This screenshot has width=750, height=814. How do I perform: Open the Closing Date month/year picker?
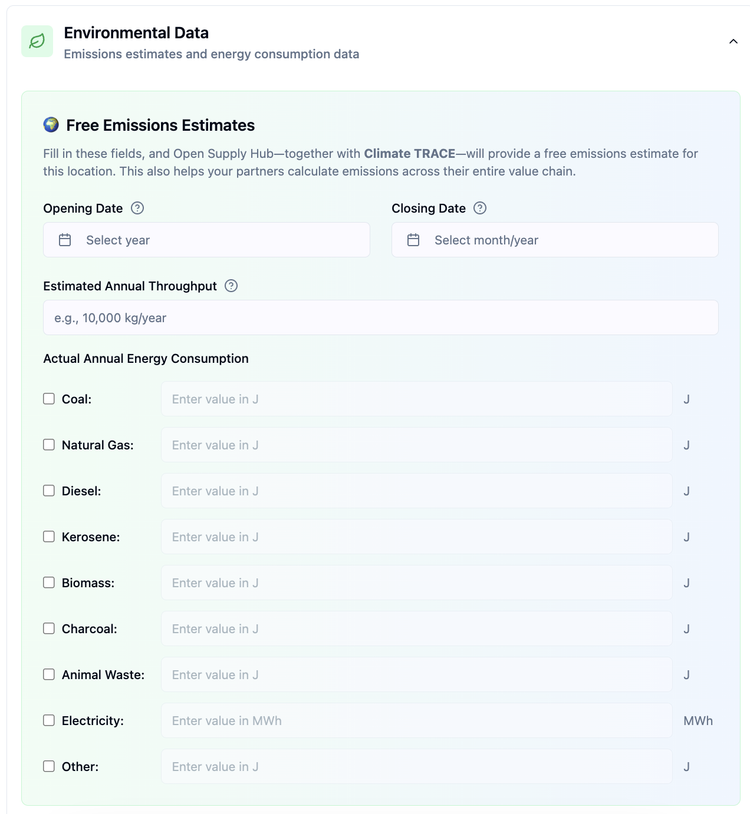tap(555, 240)
